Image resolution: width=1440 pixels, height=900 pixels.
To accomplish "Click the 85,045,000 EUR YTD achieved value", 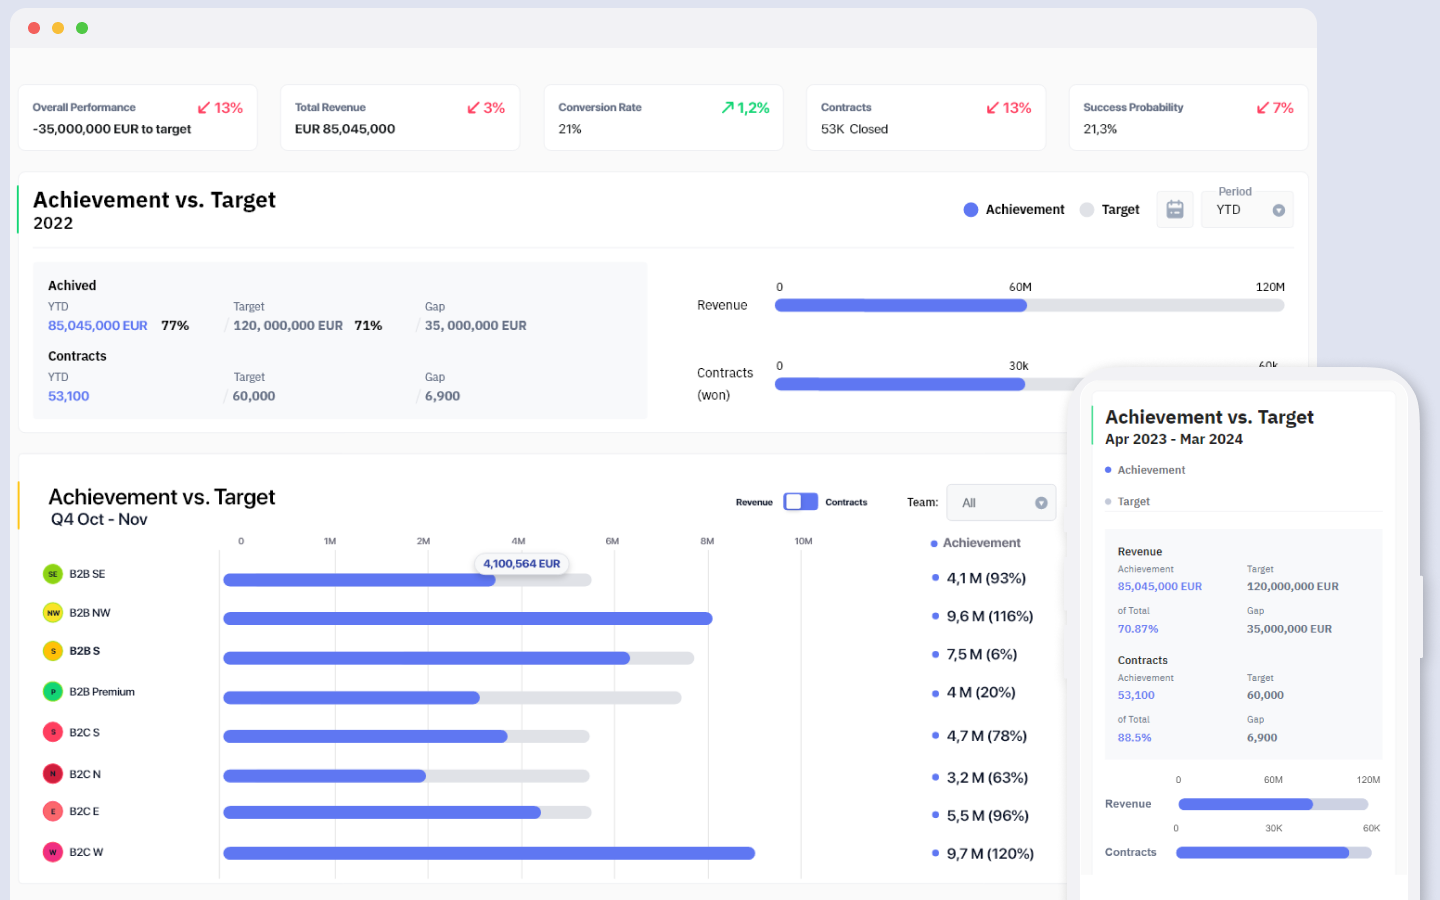I will (98, 326).
